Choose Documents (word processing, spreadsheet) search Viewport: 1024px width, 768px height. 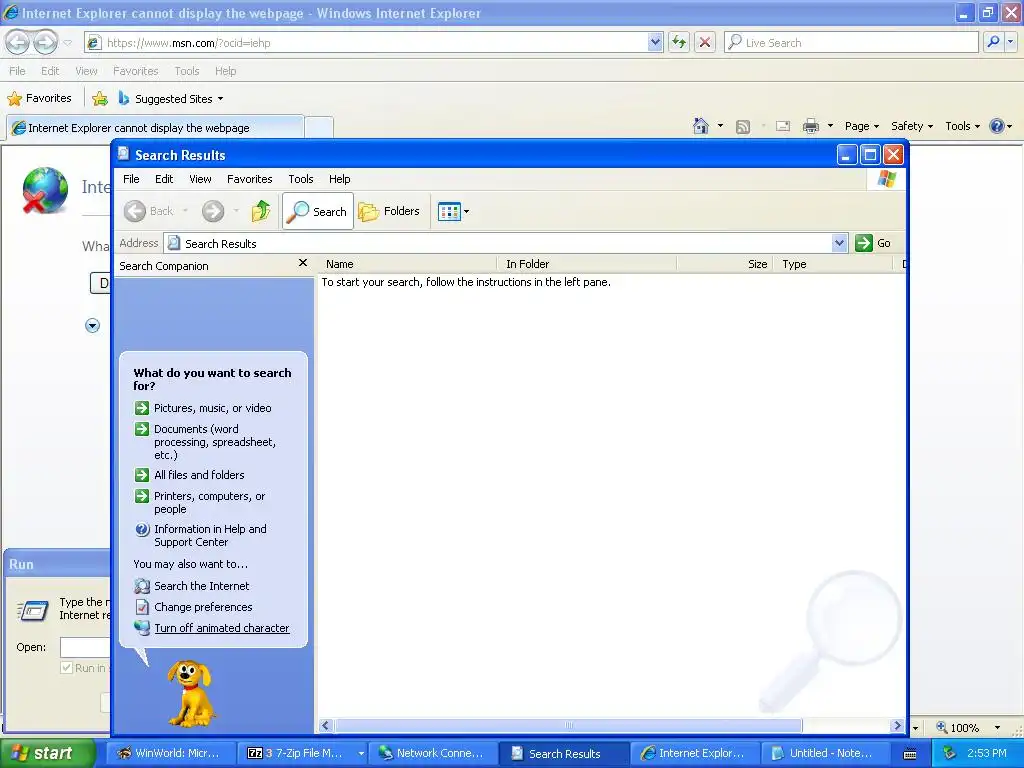coord(214,442)
